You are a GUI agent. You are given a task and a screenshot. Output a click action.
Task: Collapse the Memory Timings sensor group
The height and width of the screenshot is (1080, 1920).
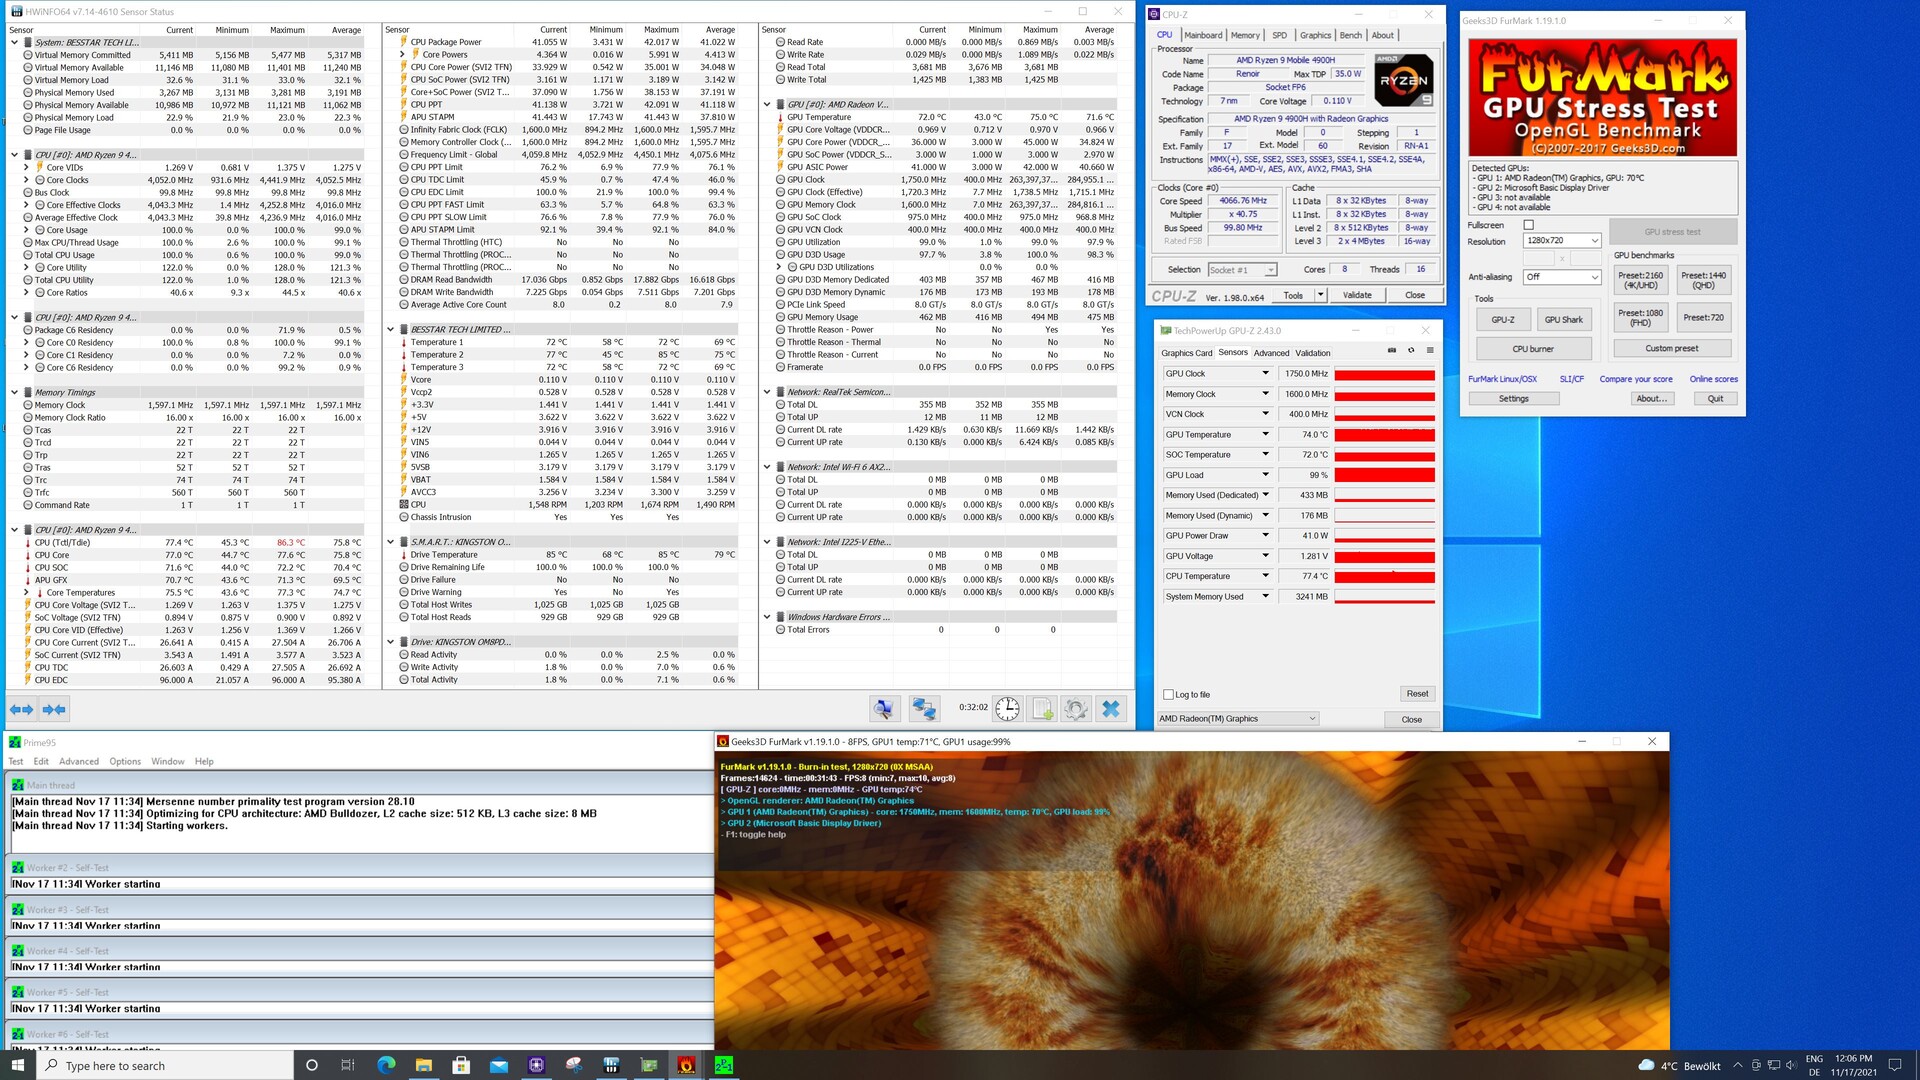[x=14, y=392]
